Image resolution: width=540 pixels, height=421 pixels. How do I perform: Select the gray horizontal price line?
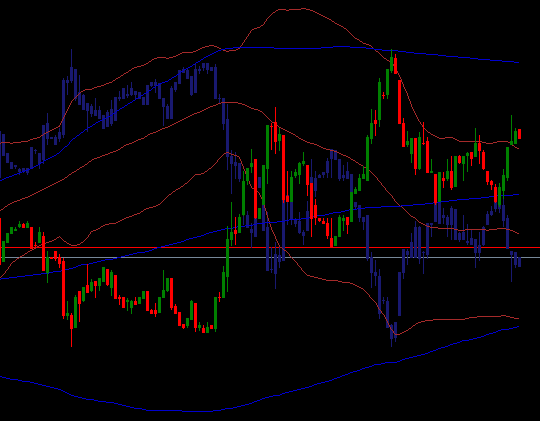tap(270, 257)
